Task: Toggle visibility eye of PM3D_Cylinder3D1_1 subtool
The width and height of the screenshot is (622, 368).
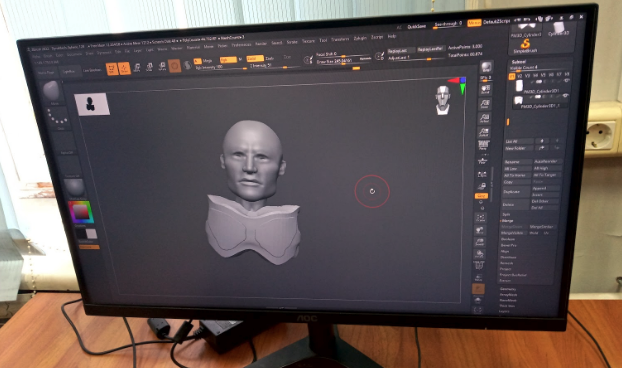Action: pos(565,96)
